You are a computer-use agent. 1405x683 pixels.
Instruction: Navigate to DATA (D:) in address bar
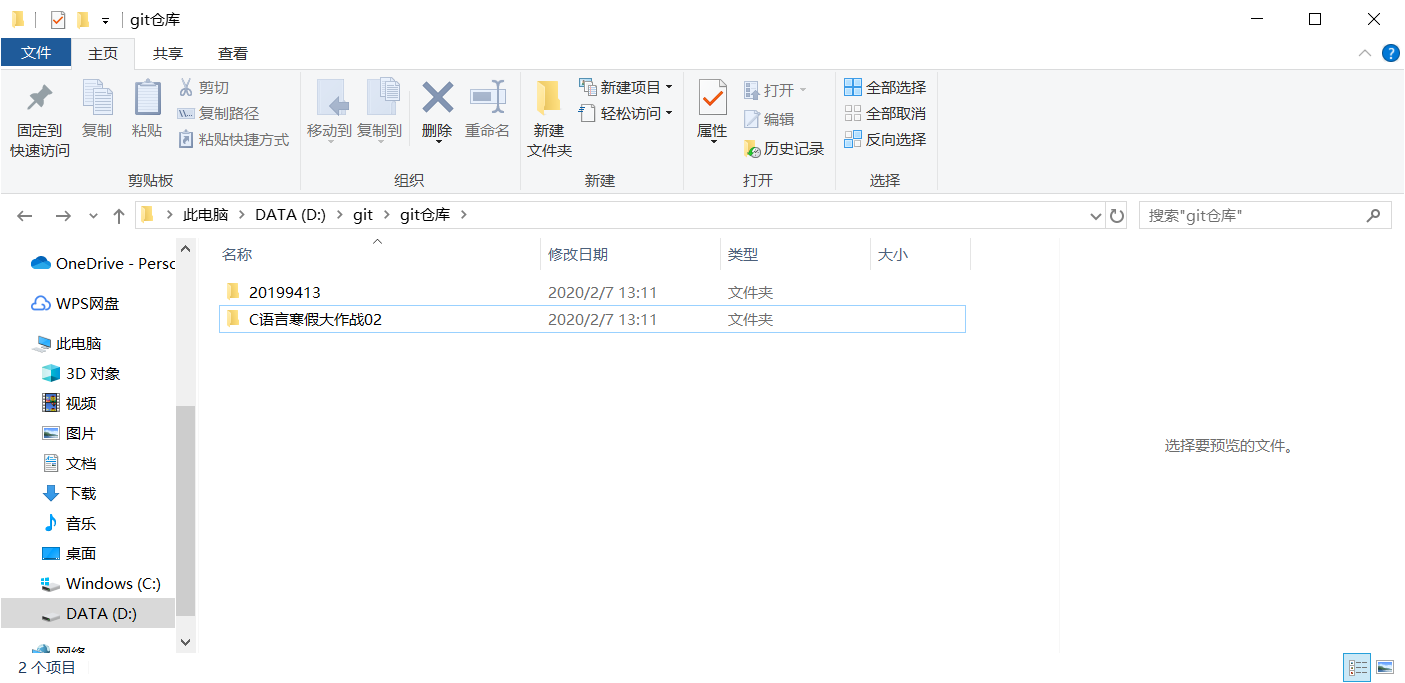coord(291,215)
